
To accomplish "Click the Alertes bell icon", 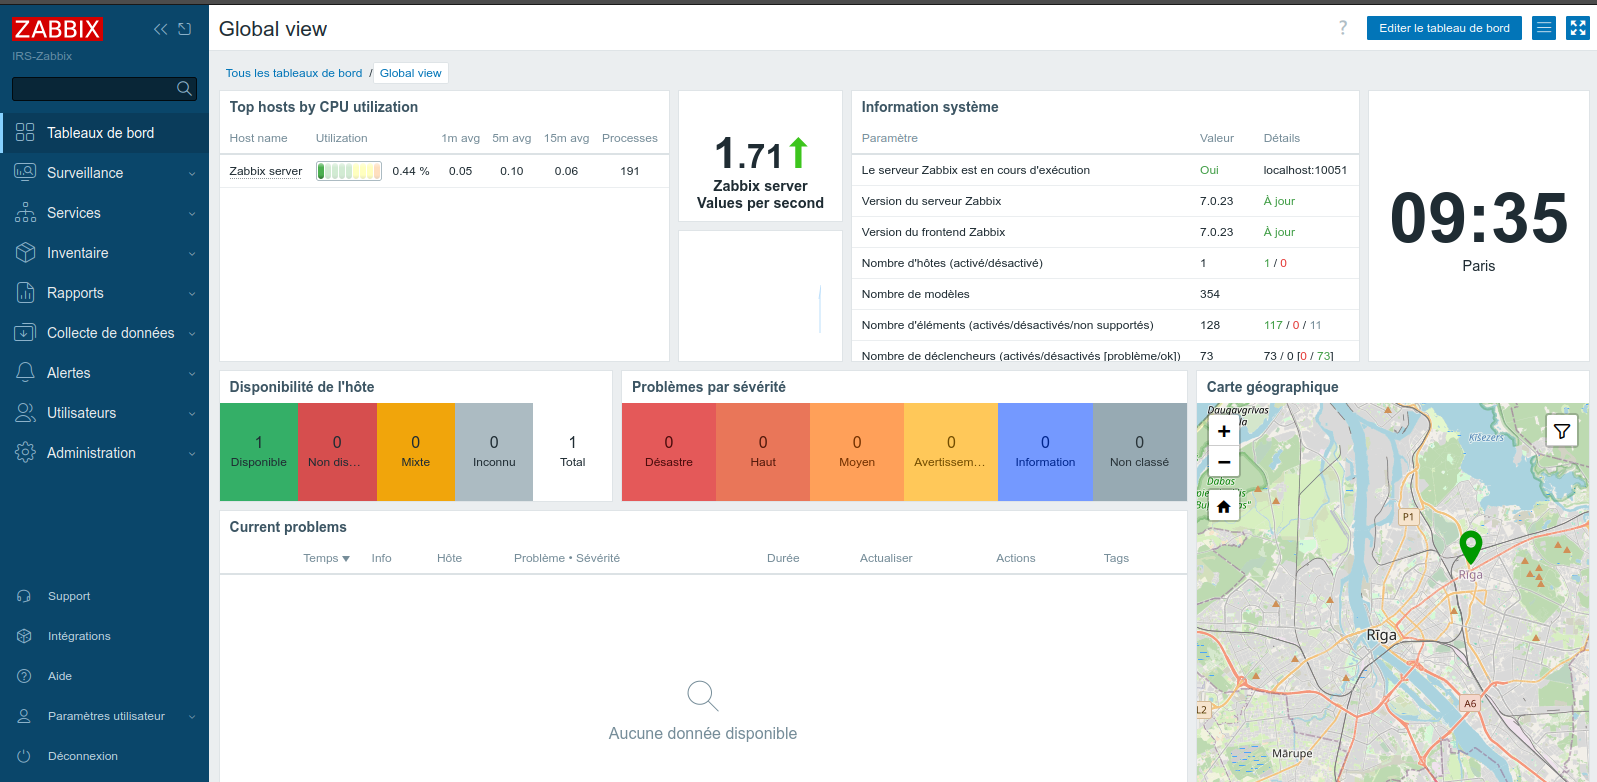I will (x=25, y=373).
